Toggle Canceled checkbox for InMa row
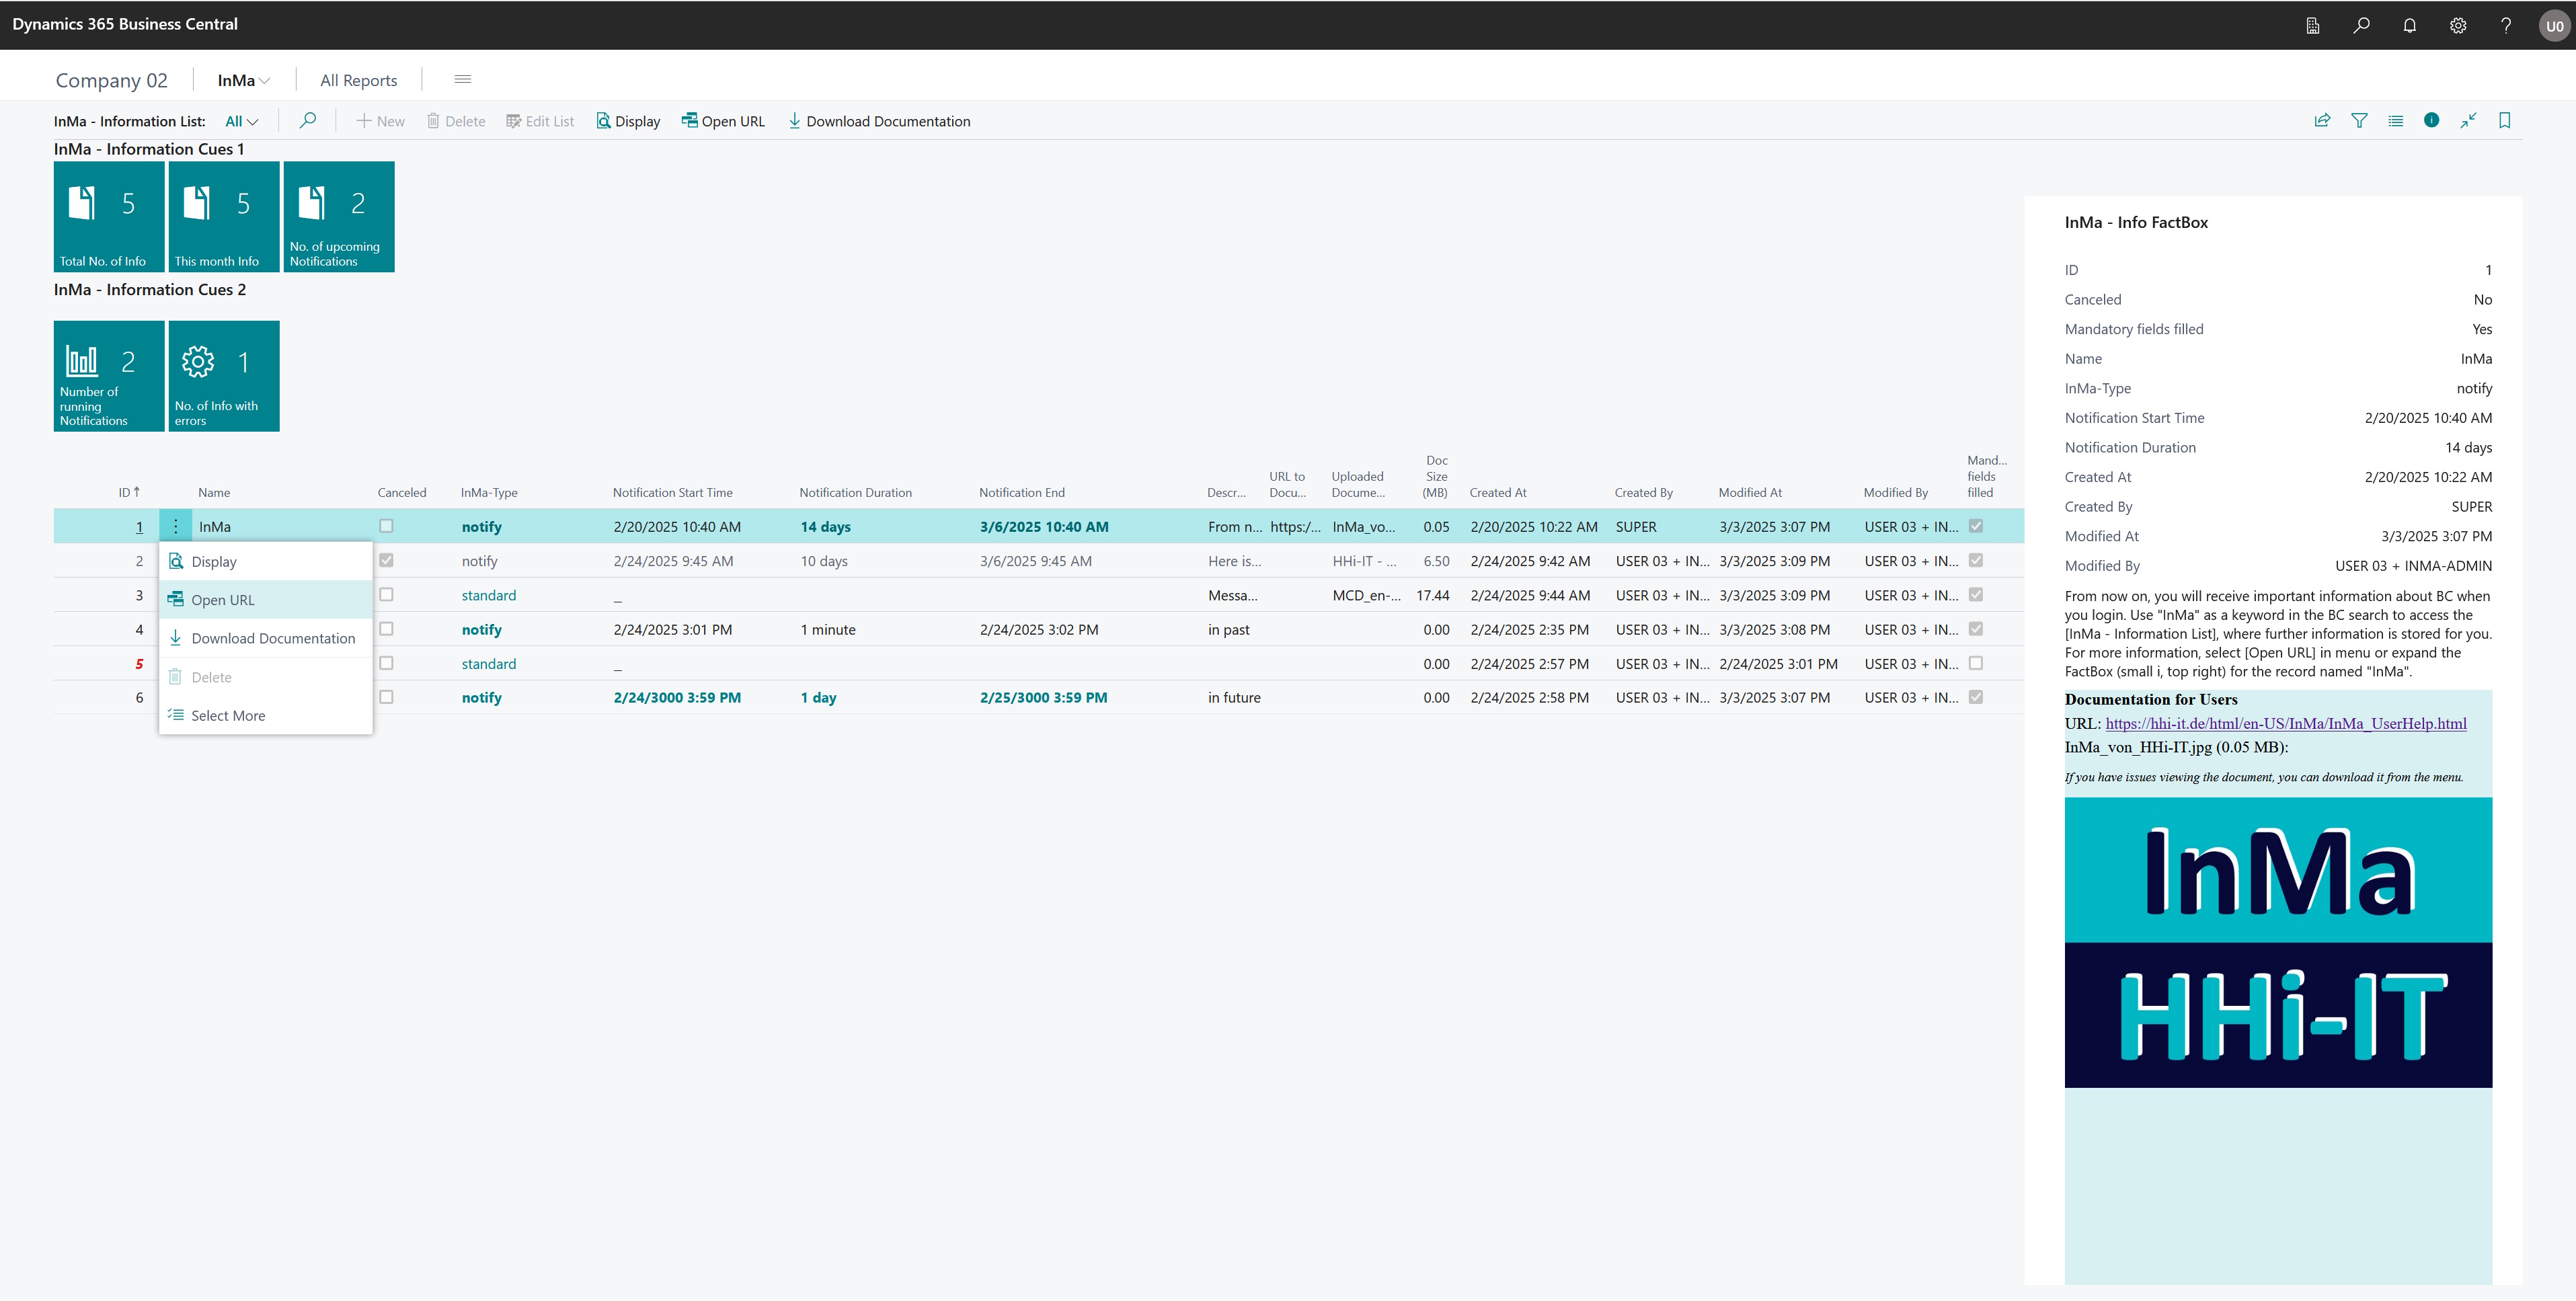The image size is (2576, 1301). tap(386, 526)
